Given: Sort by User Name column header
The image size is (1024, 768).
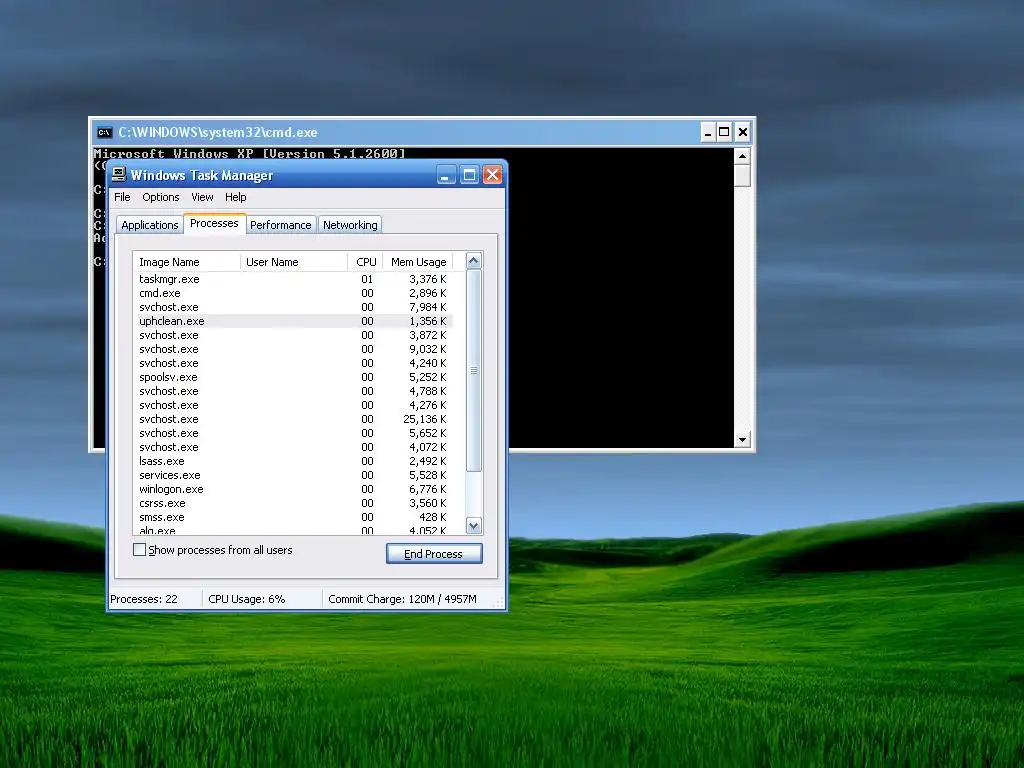Looking at the screenshot, I should coord(294,262).
